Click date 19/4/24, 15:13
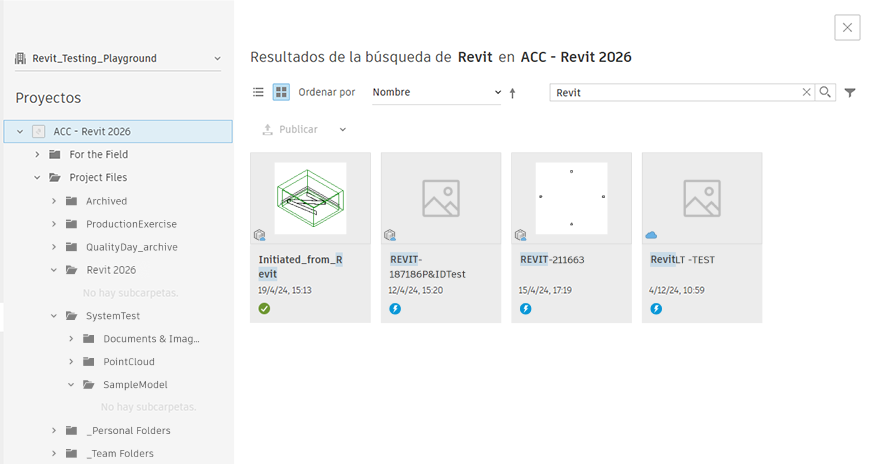Image resolution: width=876 pixels, height=464 pixels. tap(285, 290)
